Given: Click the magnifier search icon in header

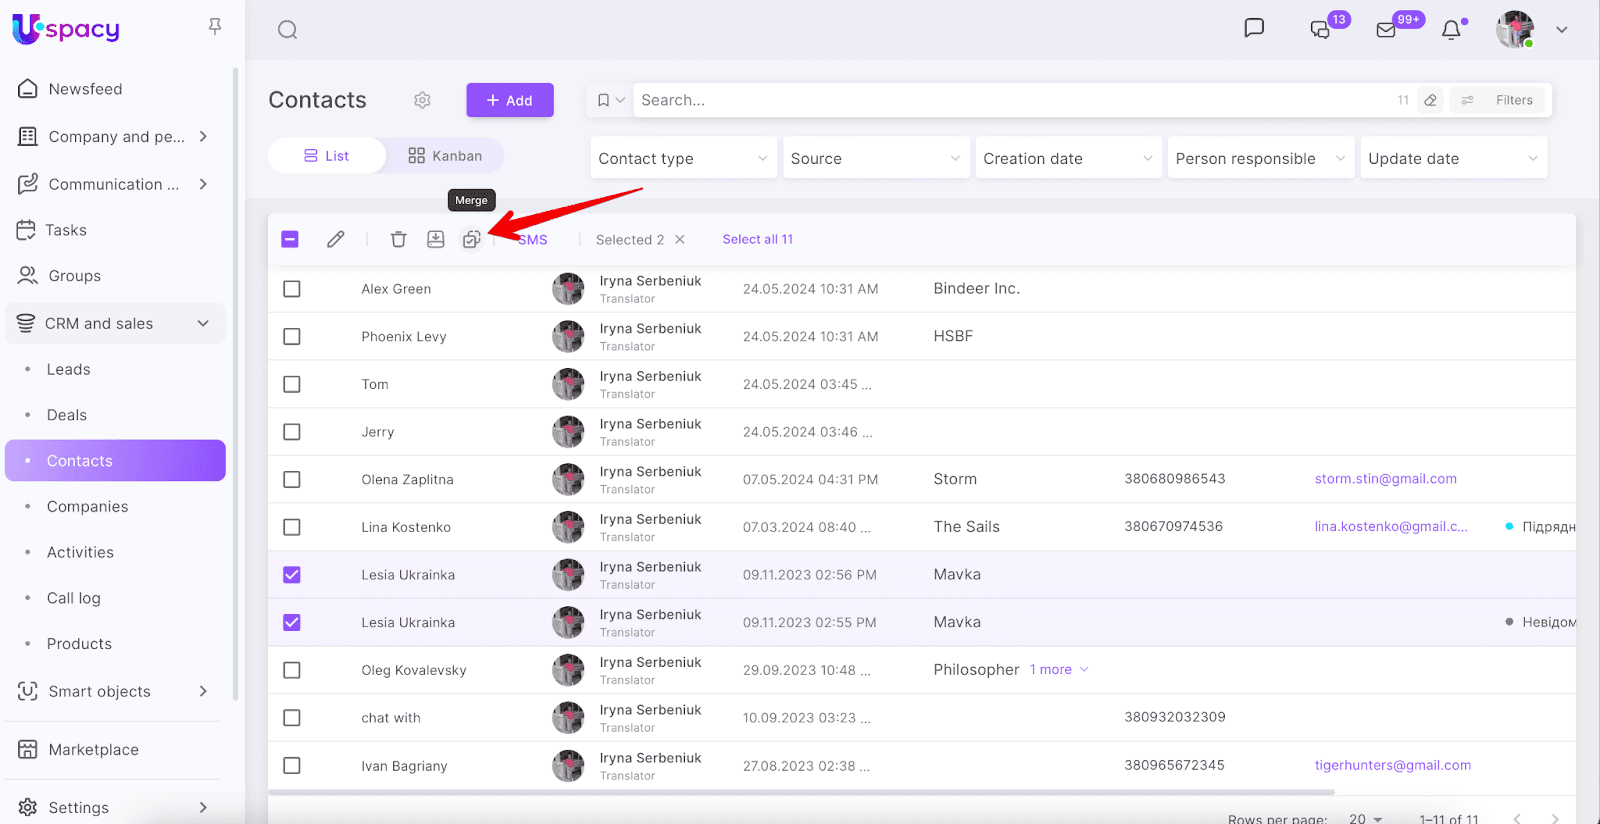Looking at the screenshot, I should tap(288, 30).
